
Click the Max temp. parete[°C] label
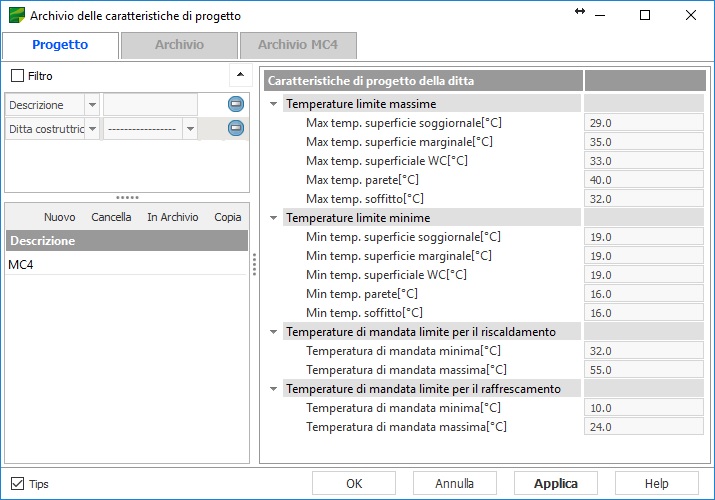tap(362, 180)
